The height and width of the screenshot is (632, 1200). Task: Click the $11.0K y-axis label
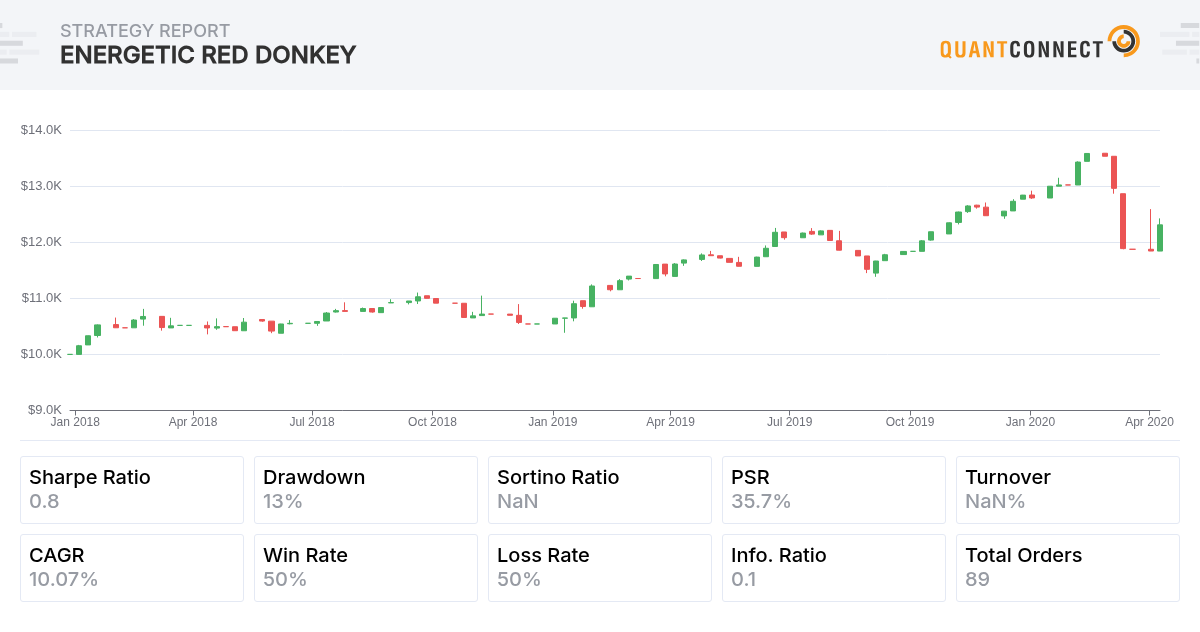[41, 298]
